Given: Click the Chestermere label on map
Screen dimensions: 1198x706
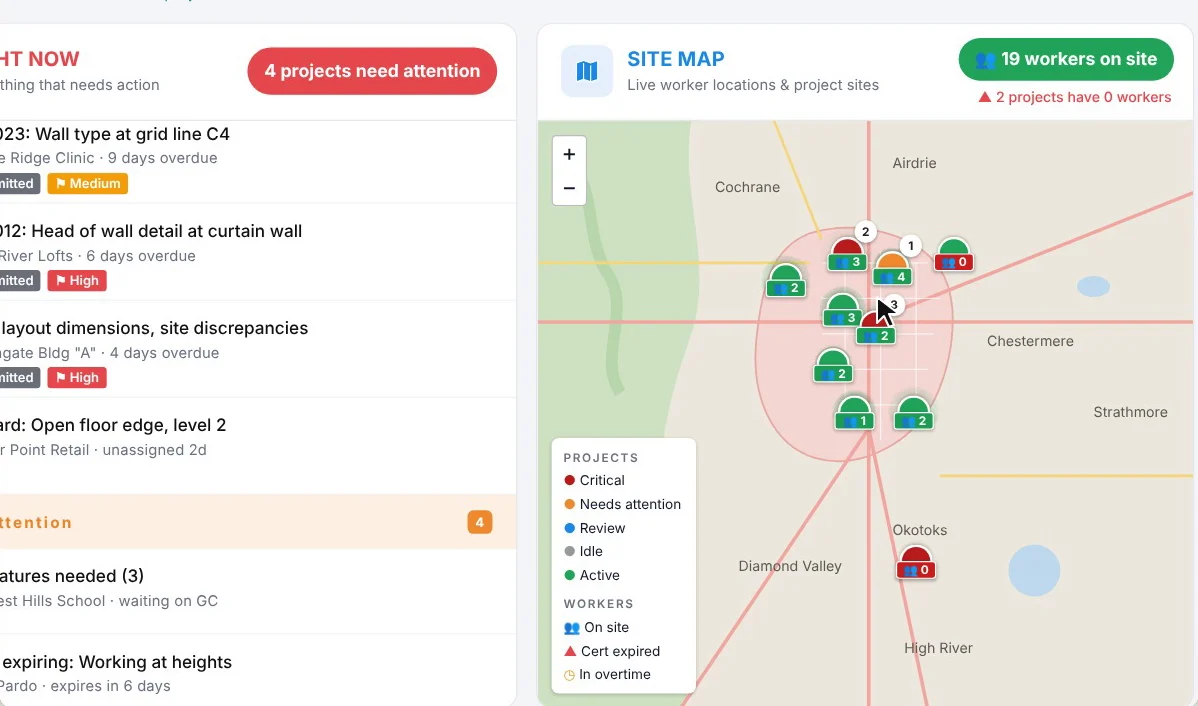Looking at the screenshot, I should (1030, 342).
